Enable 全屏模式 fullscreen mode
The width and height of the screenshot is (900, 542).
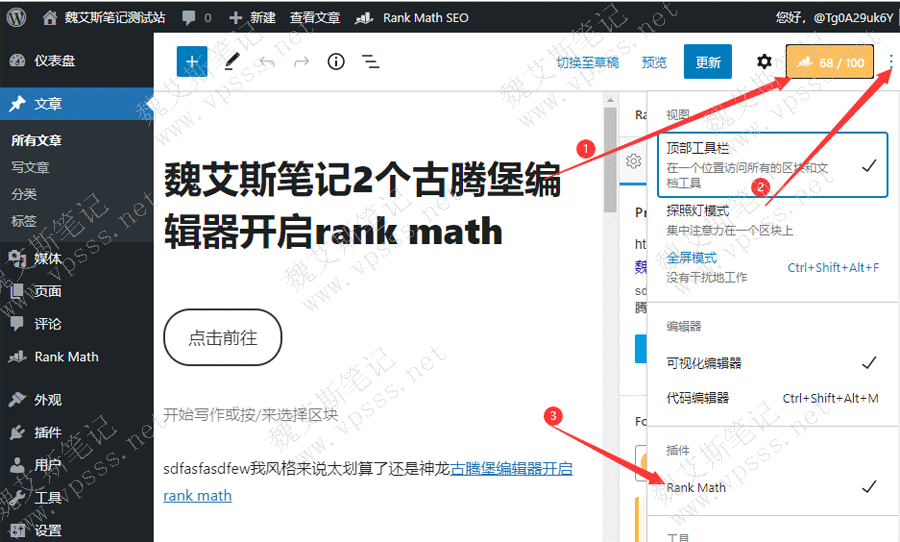773,268
